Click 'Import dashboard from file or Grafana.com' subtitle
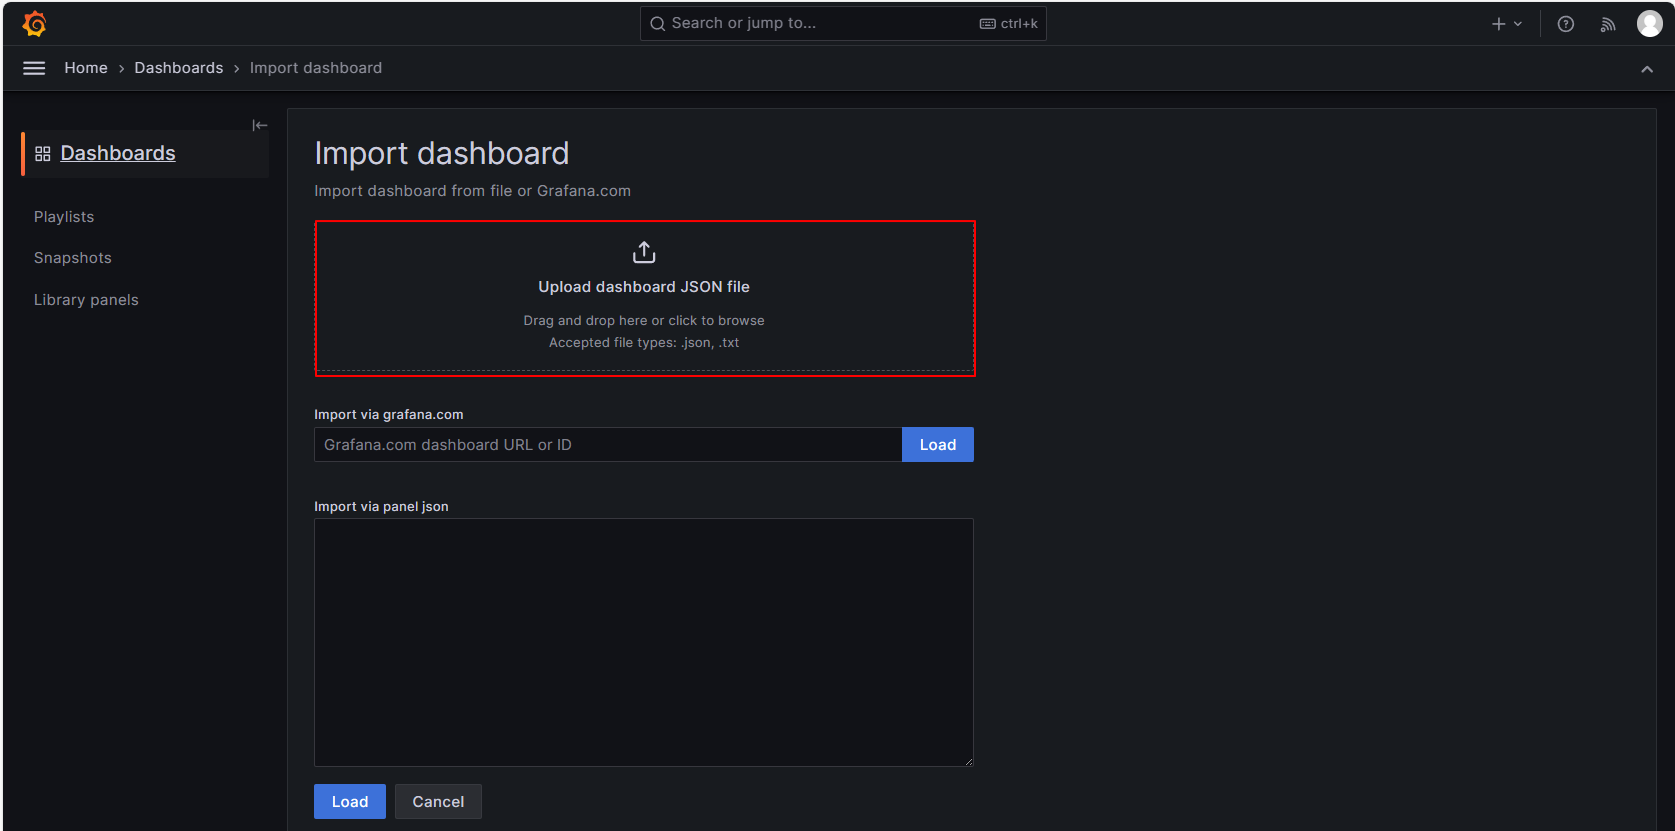This screenshot has width=1675, height=831. point(473,191)
